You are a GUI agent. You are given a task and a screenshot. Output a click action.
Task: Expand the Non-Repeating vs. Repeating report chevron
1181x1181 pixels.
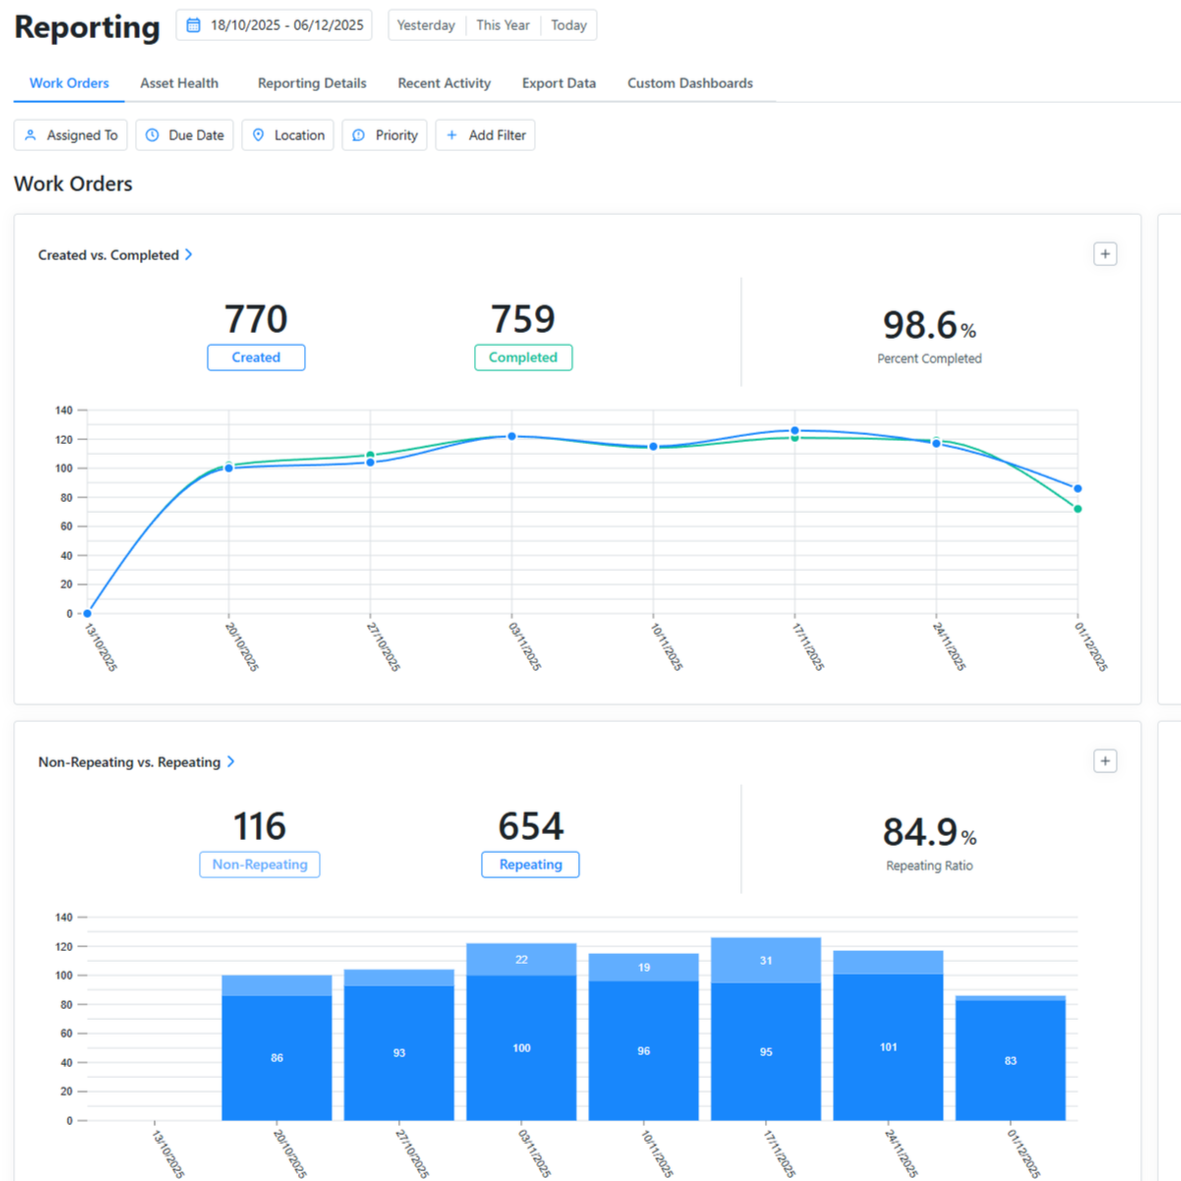[231, 762]
